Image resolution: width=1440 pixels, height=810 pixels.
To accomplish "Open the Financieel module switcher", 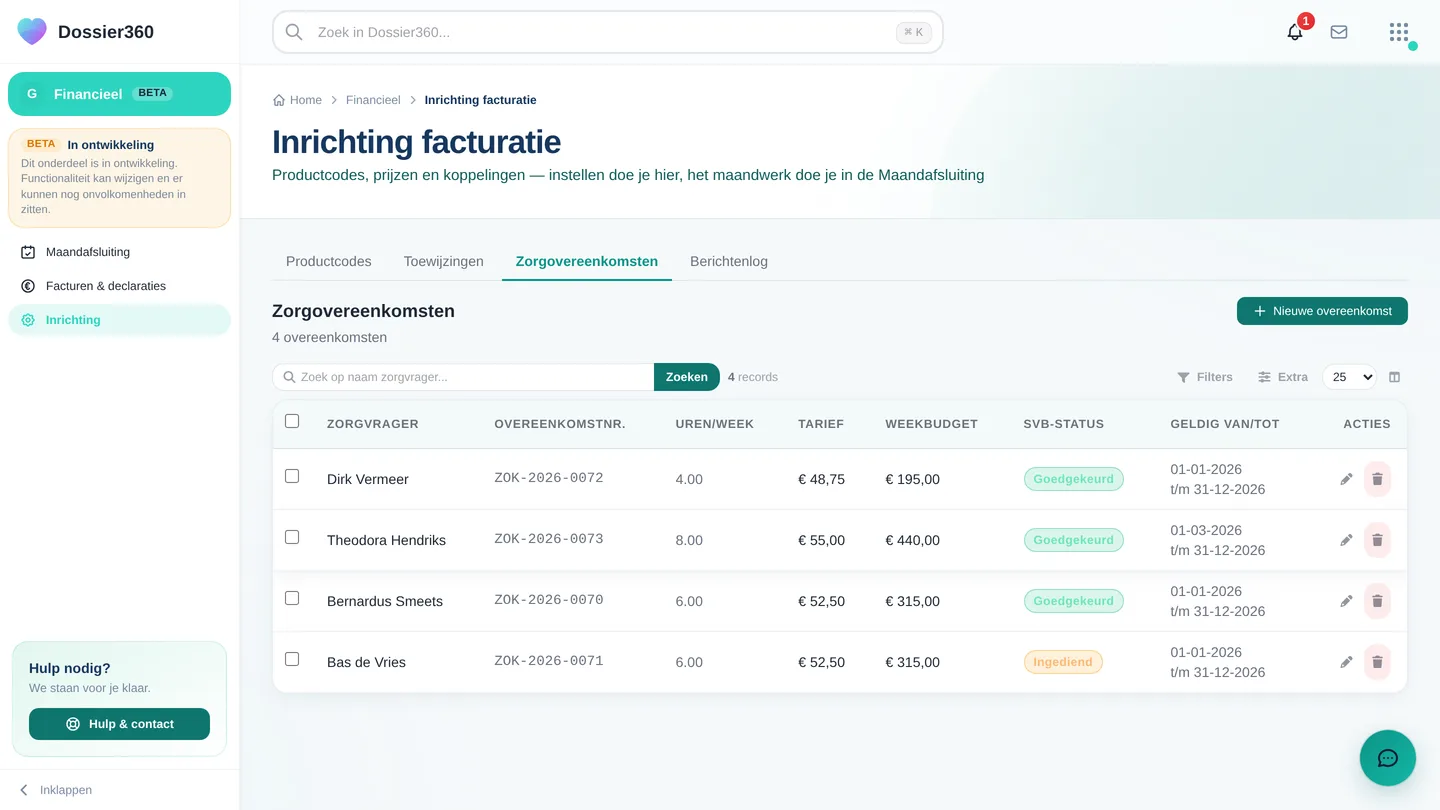I will [x=119, y=94].
